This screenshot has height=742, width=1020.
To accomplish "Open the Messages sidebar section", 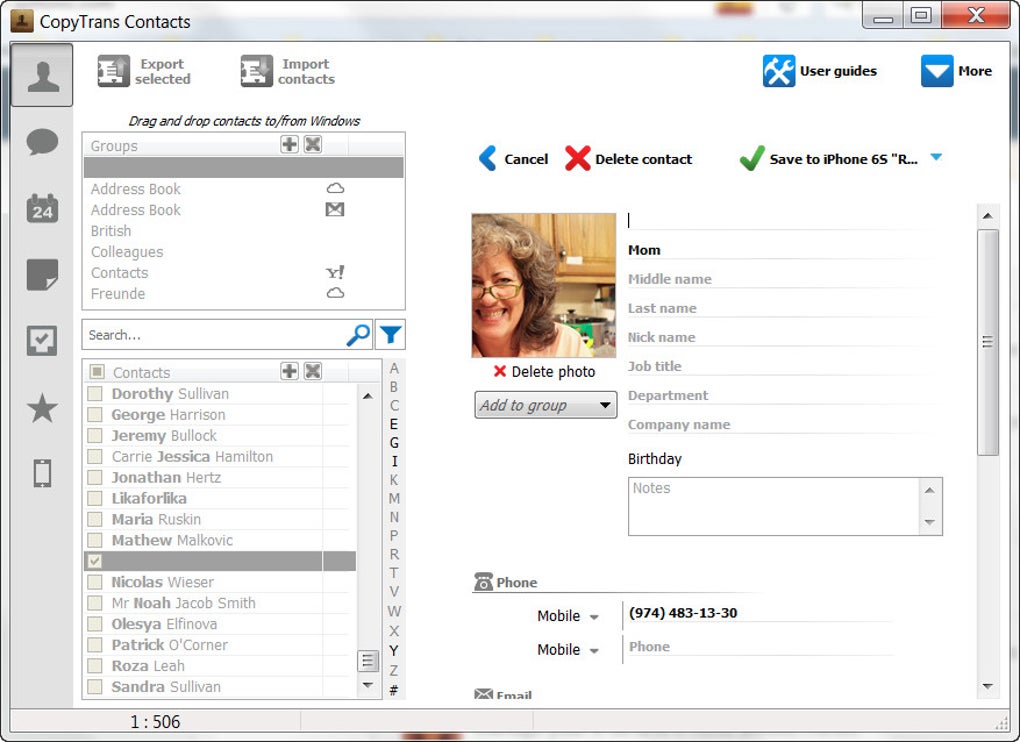I will click(x=42, y=142).
